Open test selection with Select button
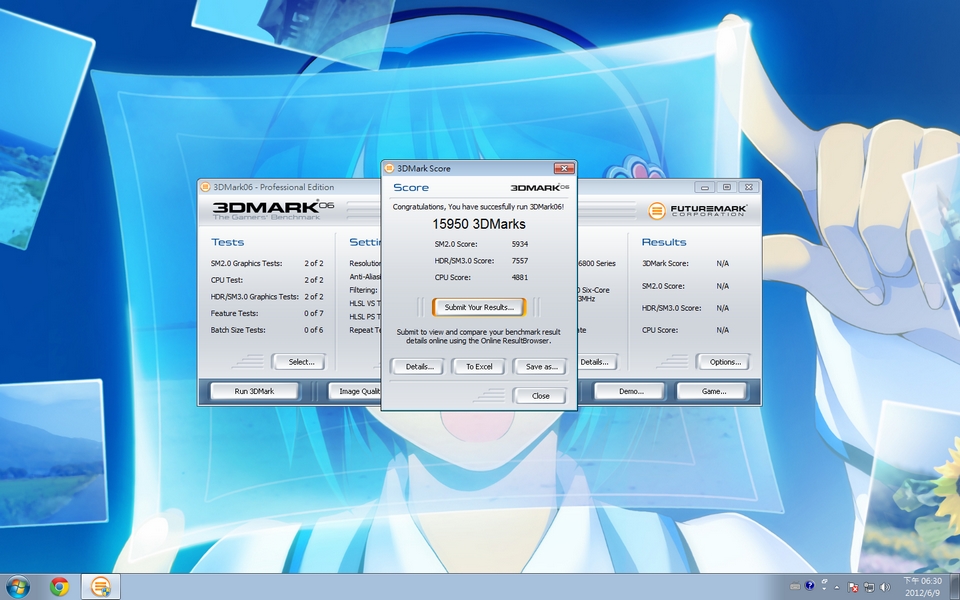The height and width of the screenshot is (600, 960). click(x=299, y=362)
